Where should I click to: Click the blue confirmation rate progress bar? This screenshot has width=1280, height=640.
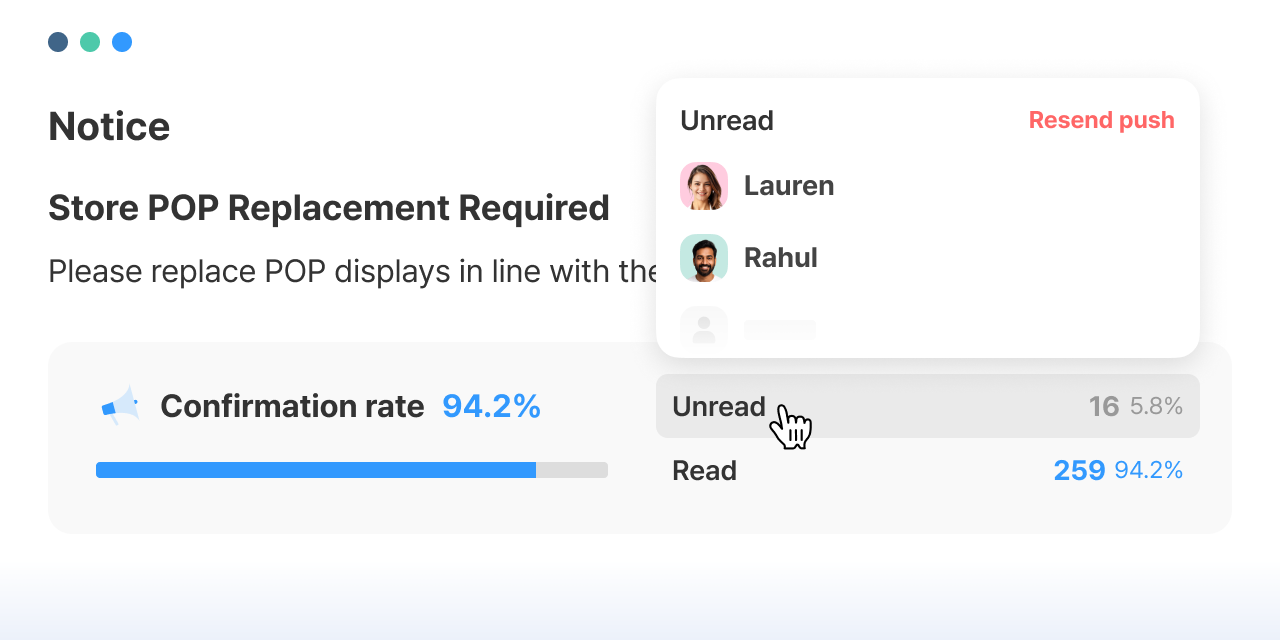pos(316,470)
